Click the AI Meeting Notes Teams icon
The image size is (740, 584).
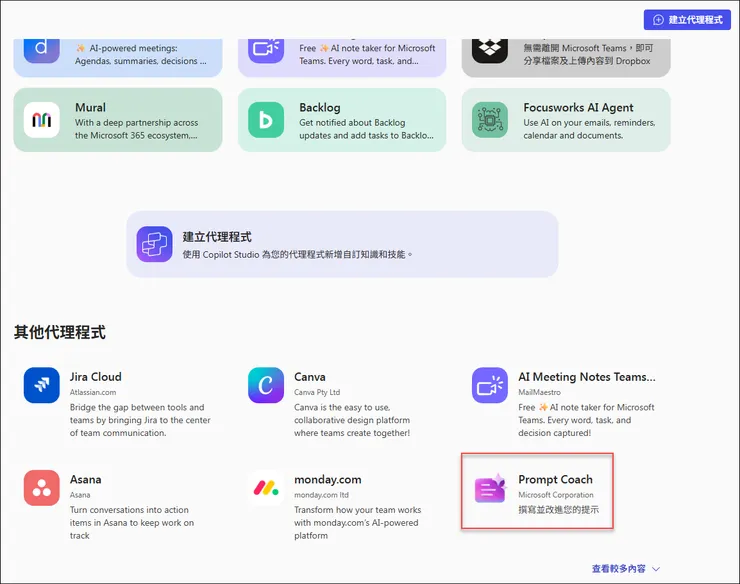pos(490,385)
